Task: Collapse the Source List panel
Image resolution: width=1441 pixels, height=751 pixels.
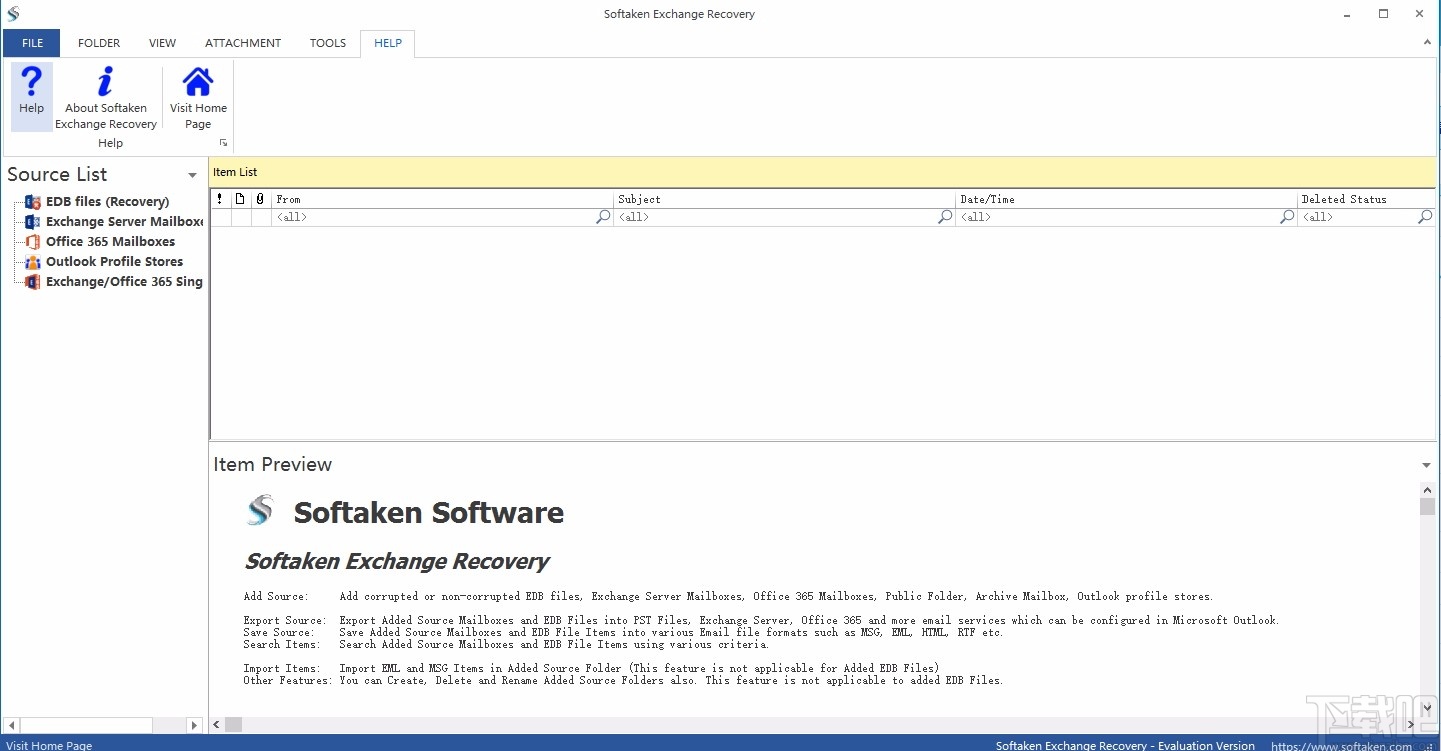Action: pos(191,174)
